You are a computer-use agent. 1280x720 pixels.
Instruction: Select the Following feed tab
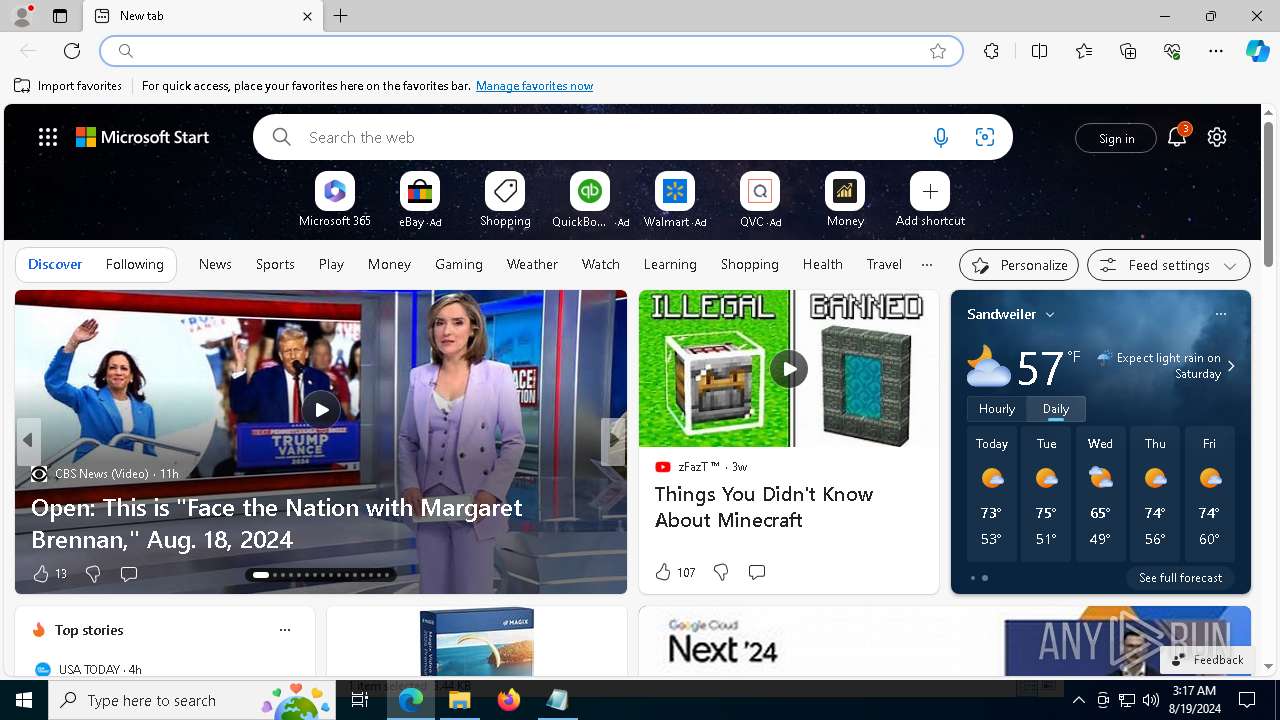pos(135,264)
